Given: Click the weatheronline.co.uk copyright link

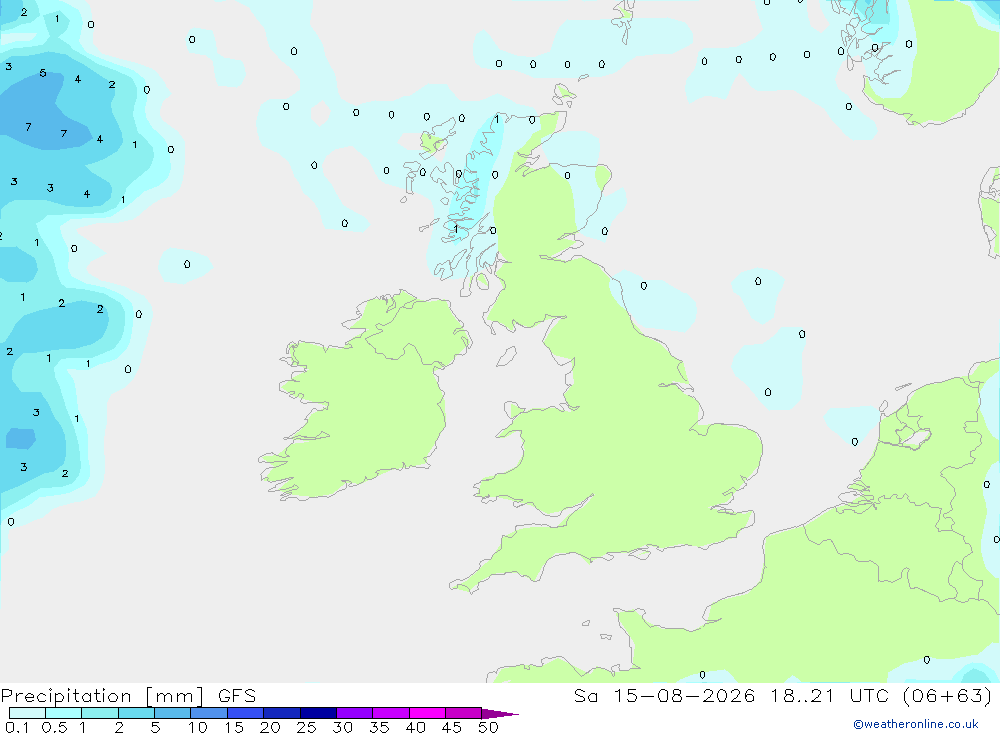Looking at the screenshot, I should (915, 724).
